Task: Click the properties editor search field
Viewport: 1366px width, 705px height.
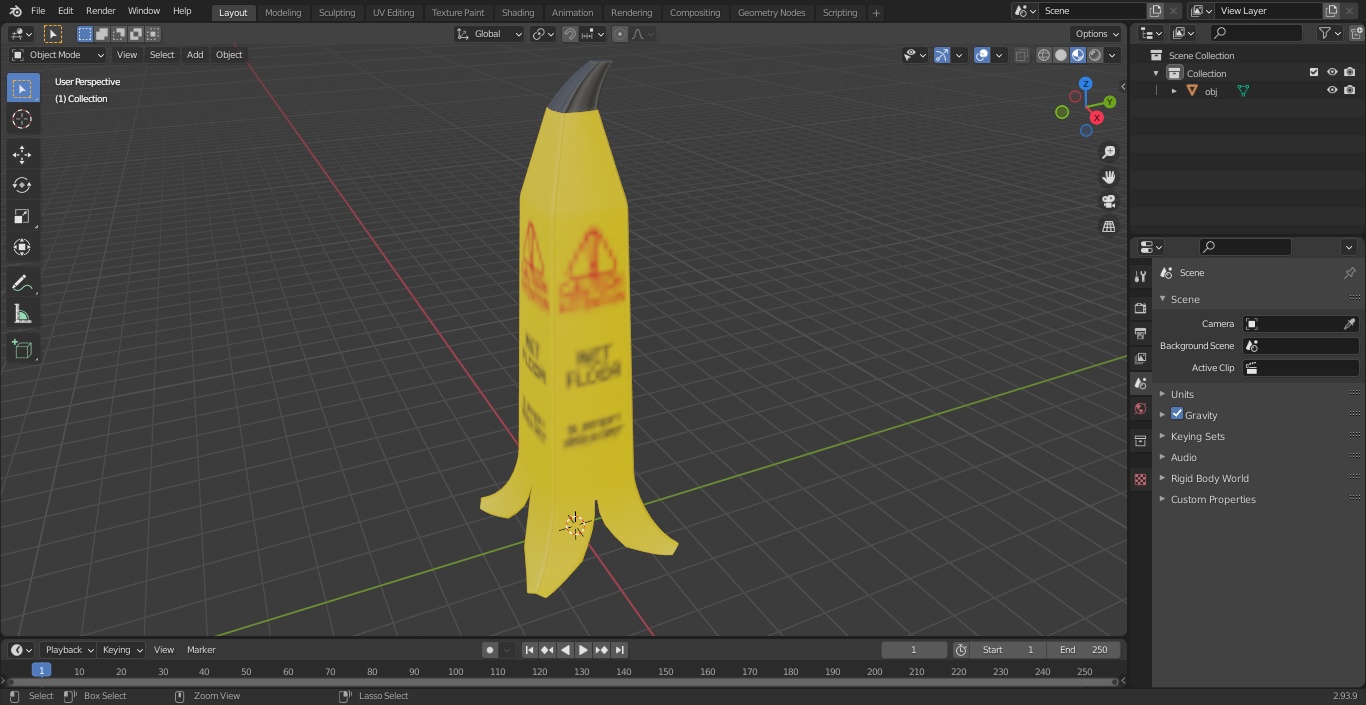Action: coord(1245,247)
